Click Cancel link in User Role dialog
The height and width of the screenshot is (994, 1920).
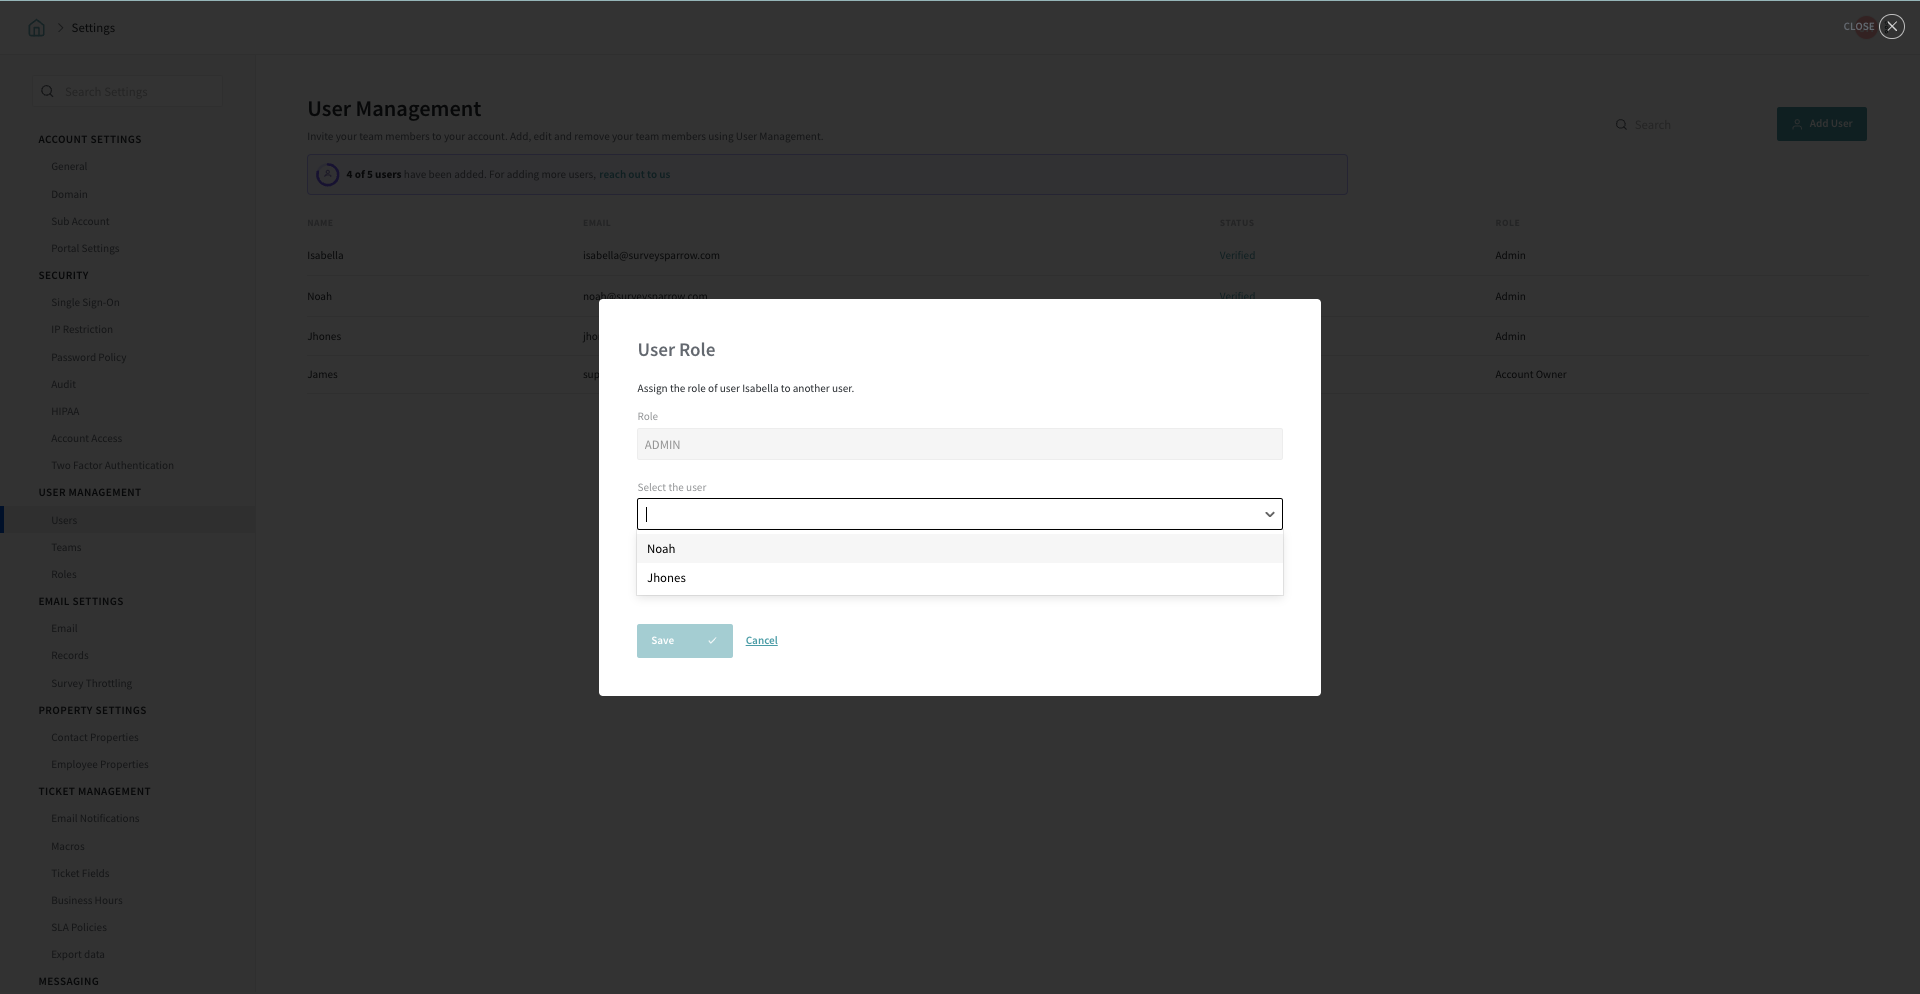[x=761, y=641]
